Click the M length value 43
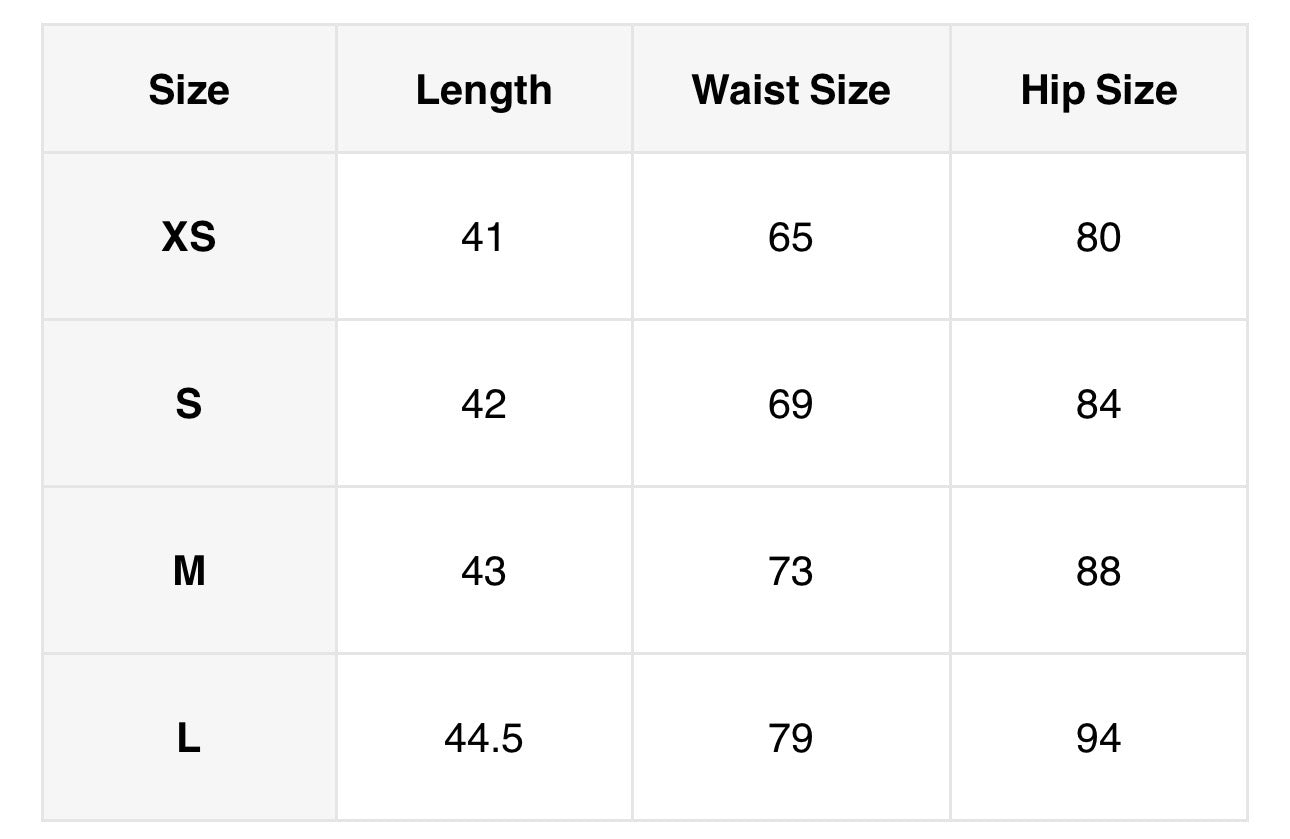 point(484,572)
